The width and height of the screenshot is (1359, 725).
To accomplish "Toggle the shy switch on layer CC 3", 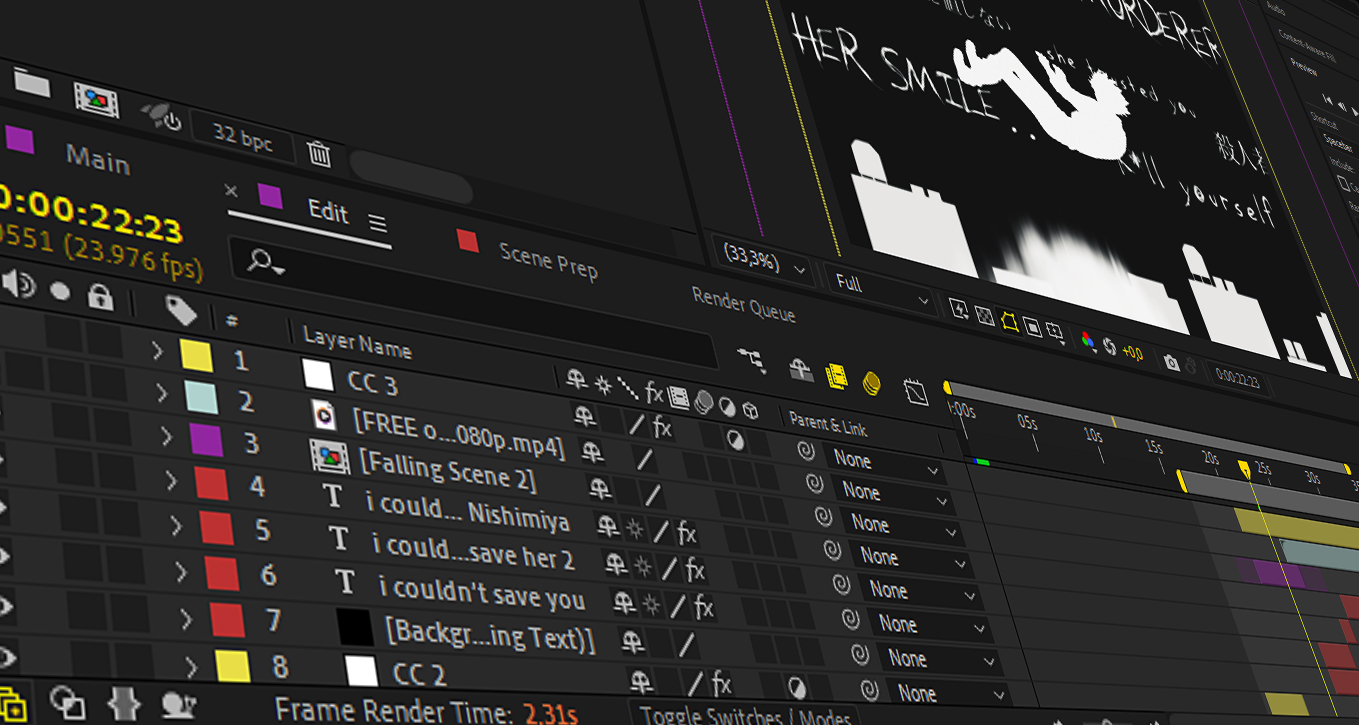I will pos(584,415).
